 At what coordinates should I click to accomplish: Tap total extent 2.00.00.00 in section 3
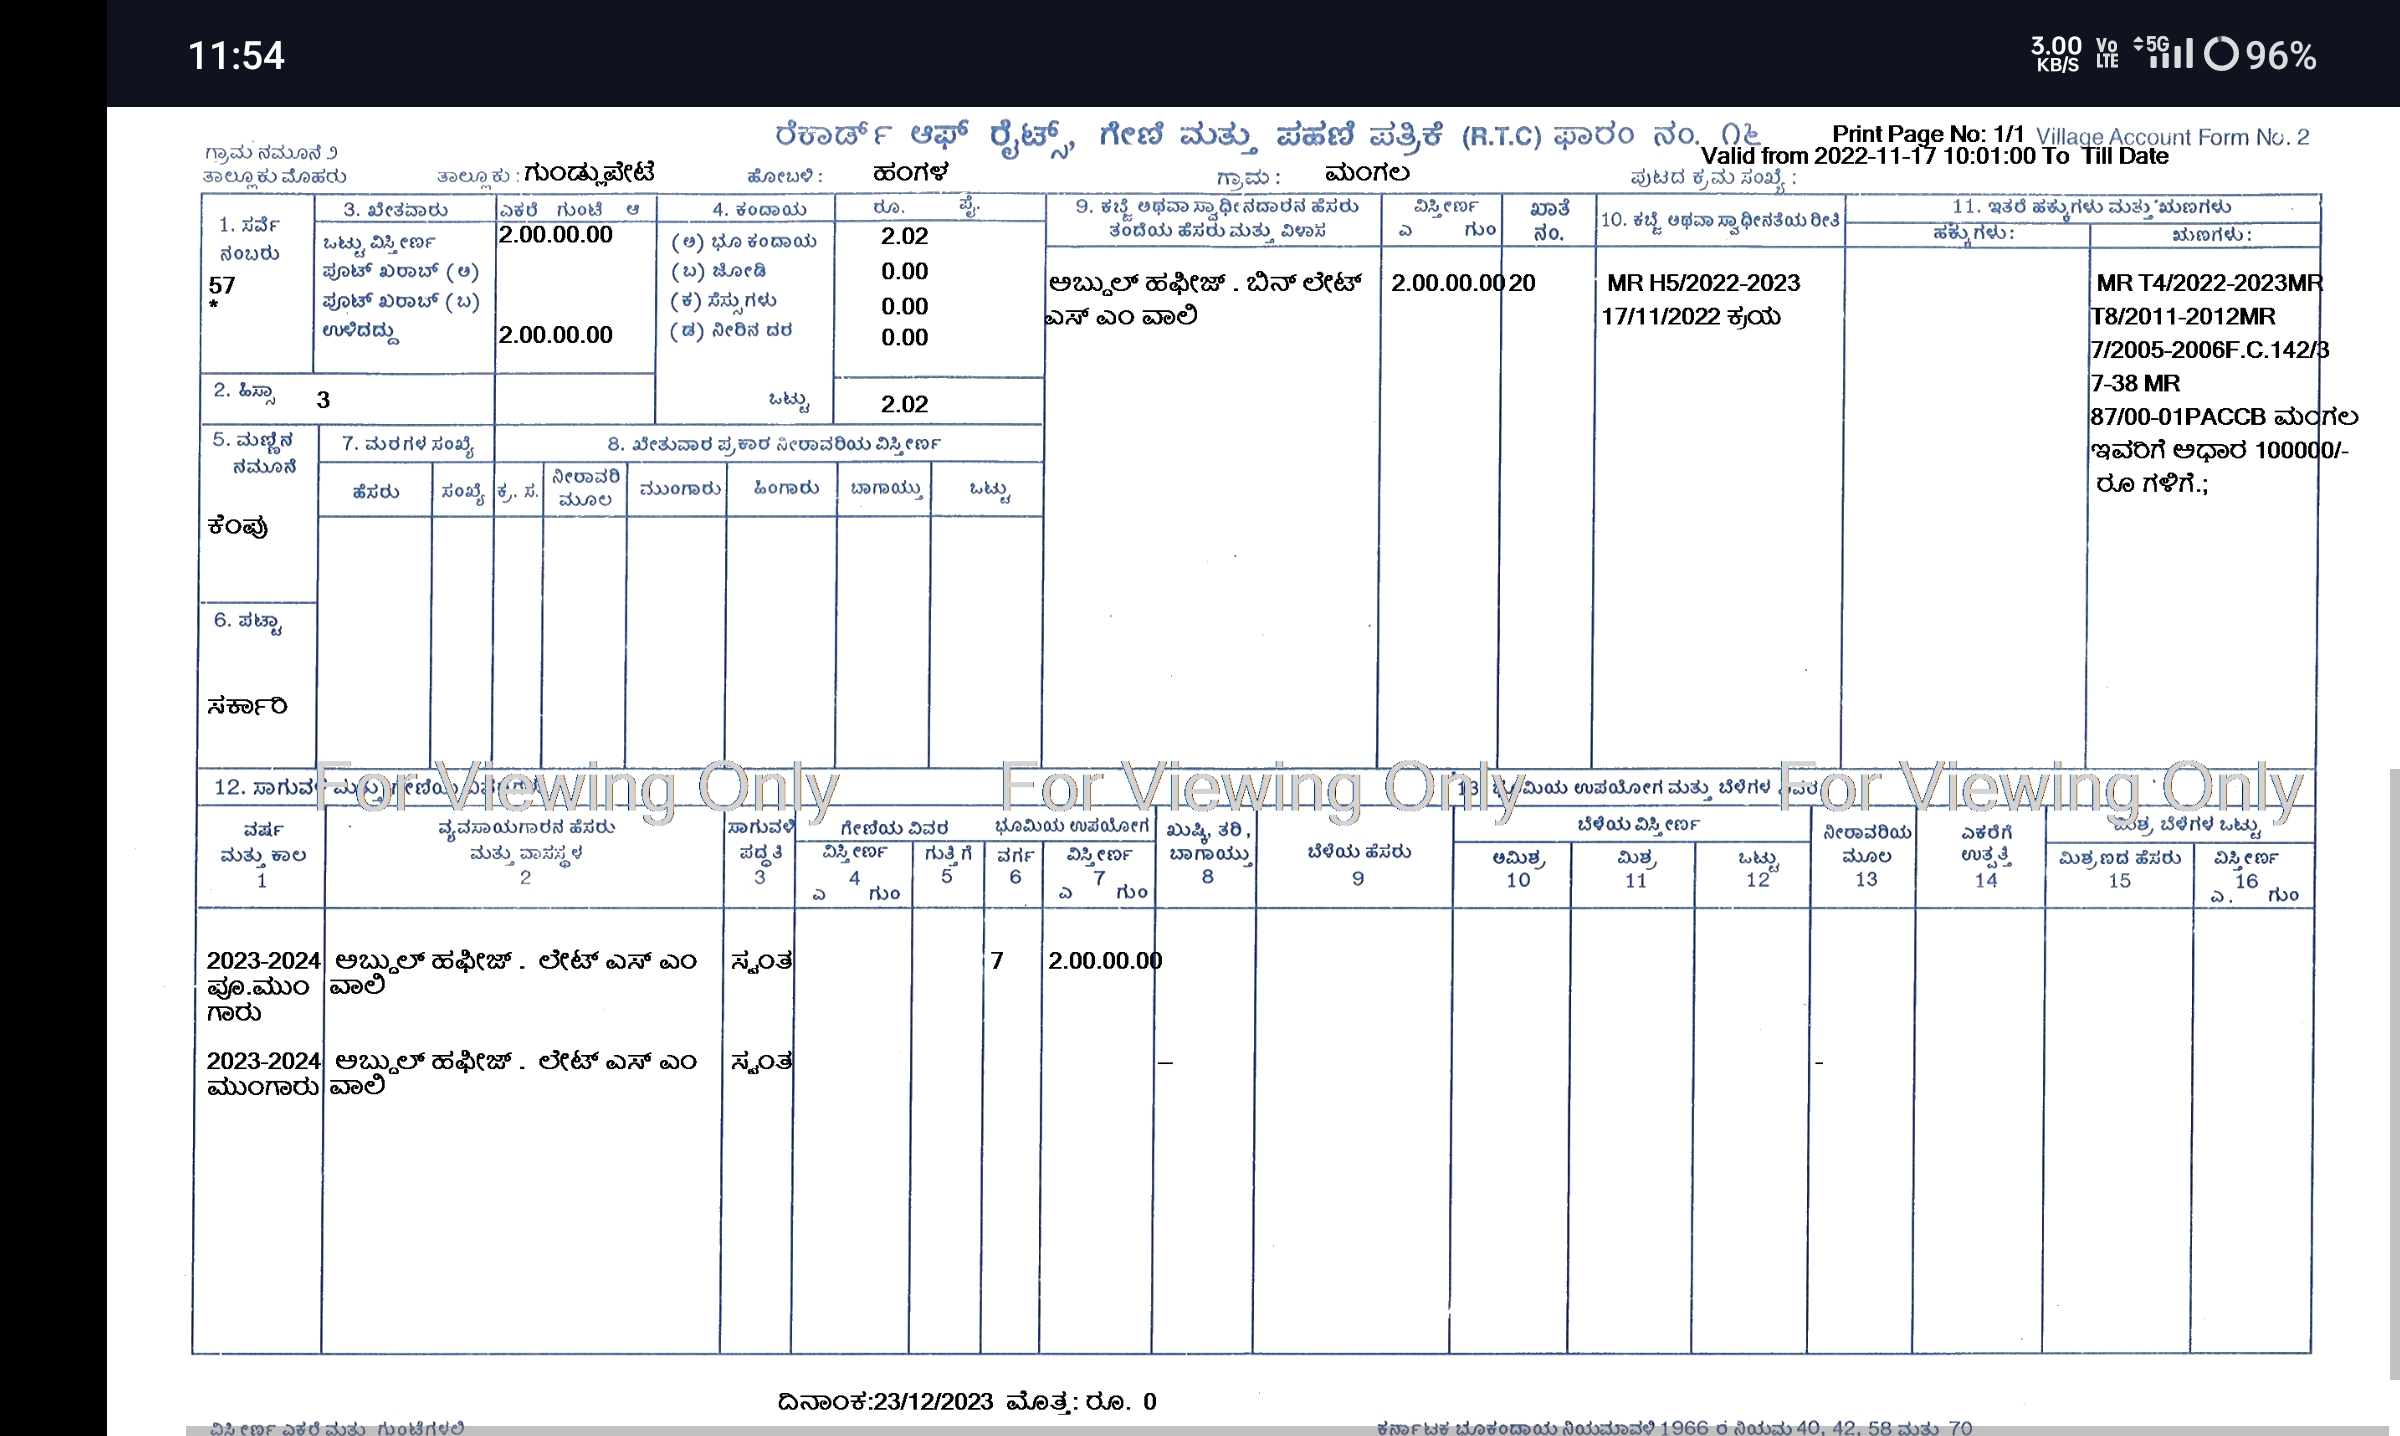[x=555, y=234]
